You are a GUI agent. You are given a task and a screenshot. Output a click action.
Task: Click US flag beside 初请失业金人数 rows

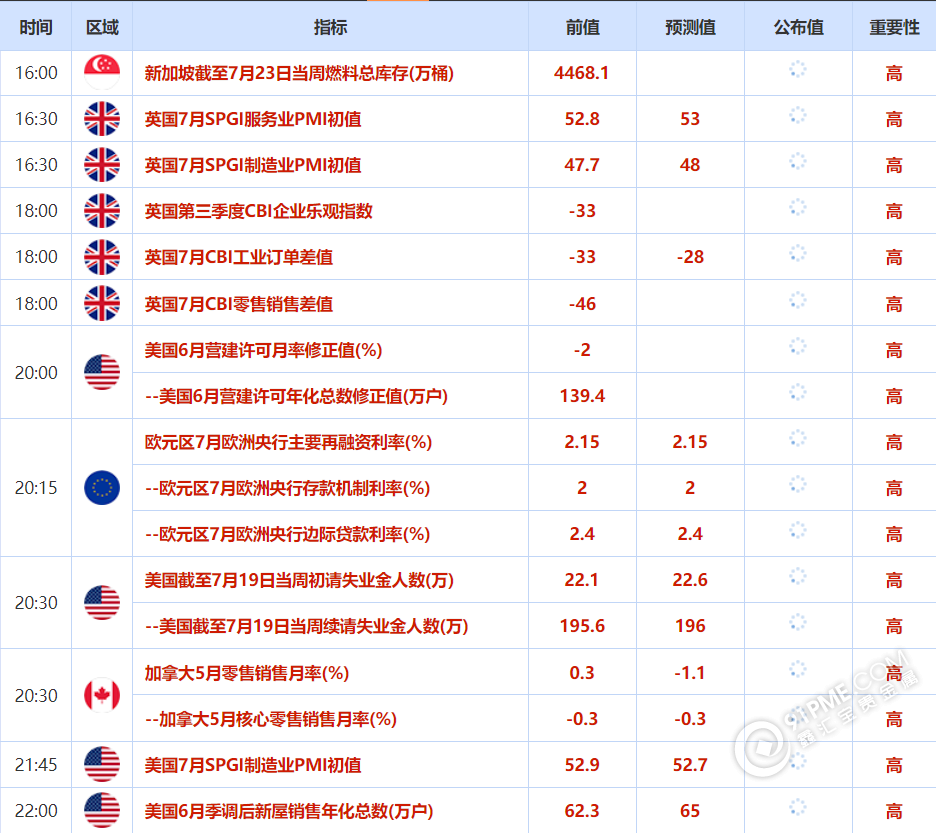[102, 603]
